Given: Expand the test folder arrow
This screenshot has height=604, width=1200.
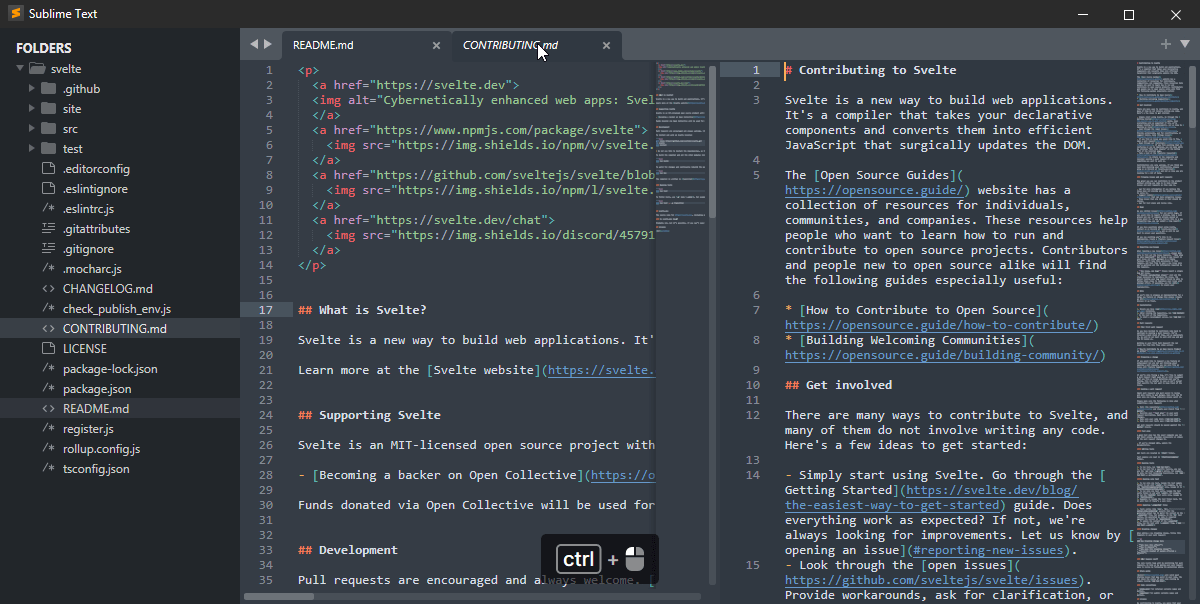Looking at the screenshot, I should pyautogui.click(x=33, y=149).
